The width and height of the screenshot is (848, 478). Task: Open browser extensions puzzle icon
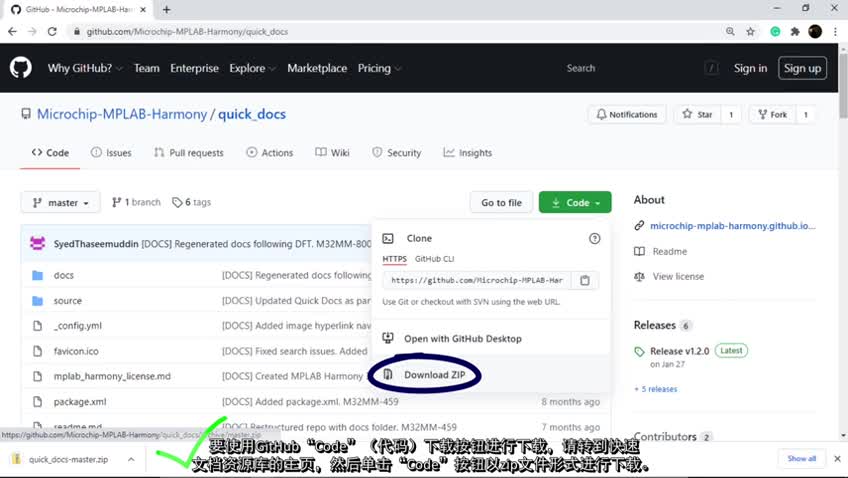click(795, 31)
